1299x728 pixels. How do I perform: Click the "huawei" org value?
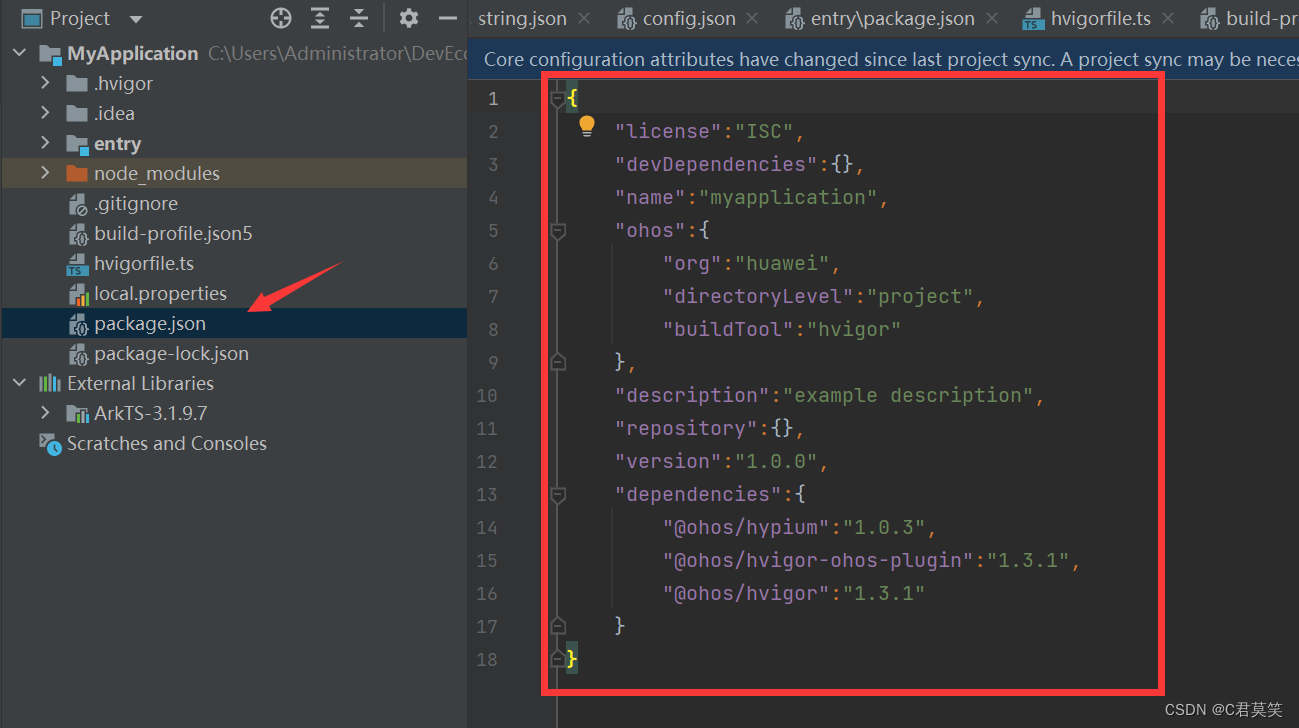point(782,263)
